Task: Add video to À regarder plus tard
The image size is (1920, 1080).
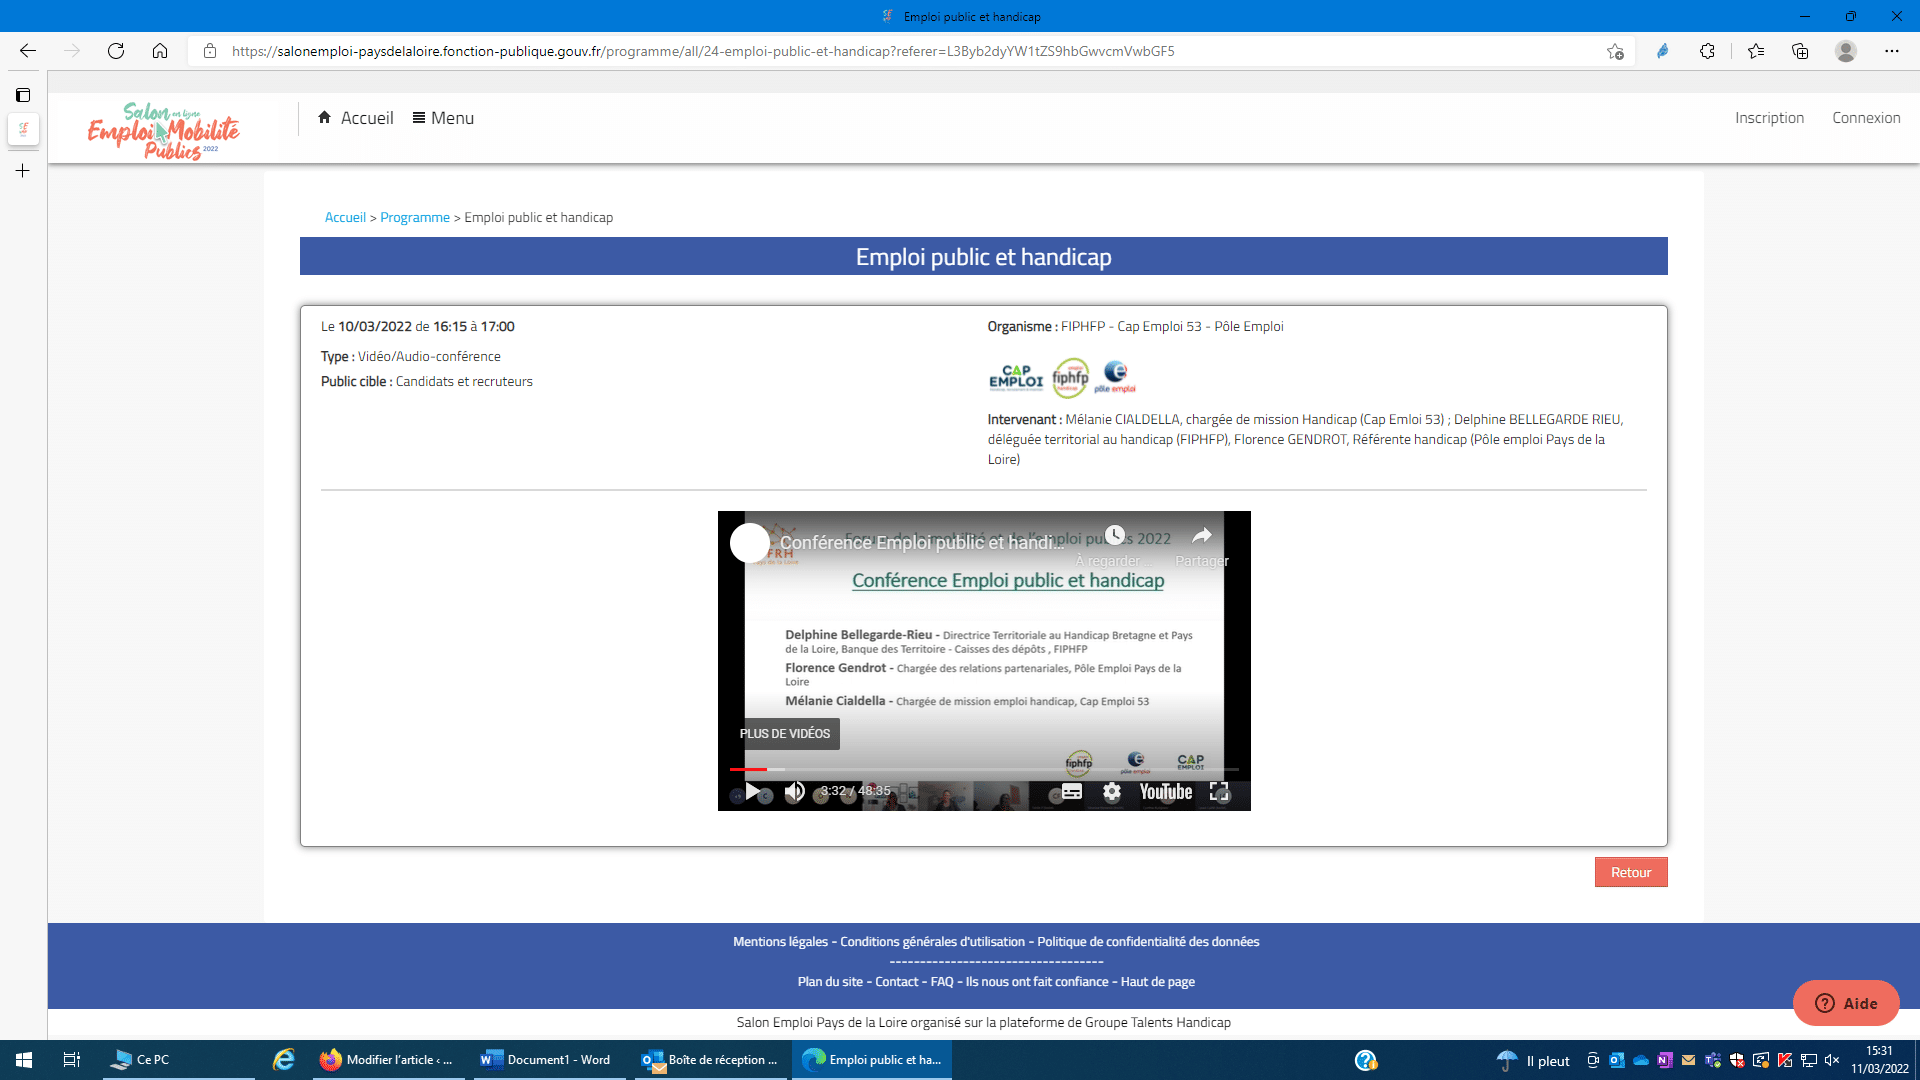Action: pyautogui.click(x=1115, y=545)
